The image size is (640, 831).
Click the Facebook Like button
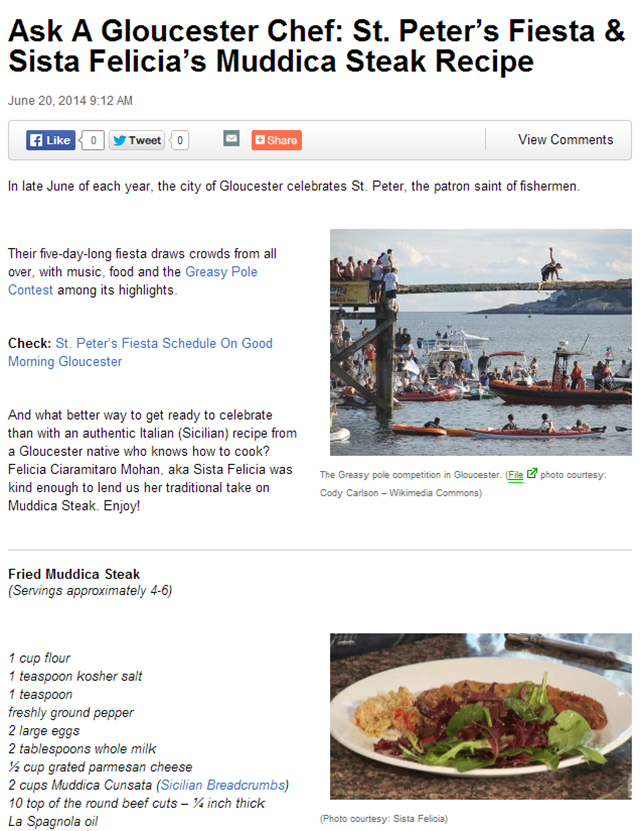50,140
